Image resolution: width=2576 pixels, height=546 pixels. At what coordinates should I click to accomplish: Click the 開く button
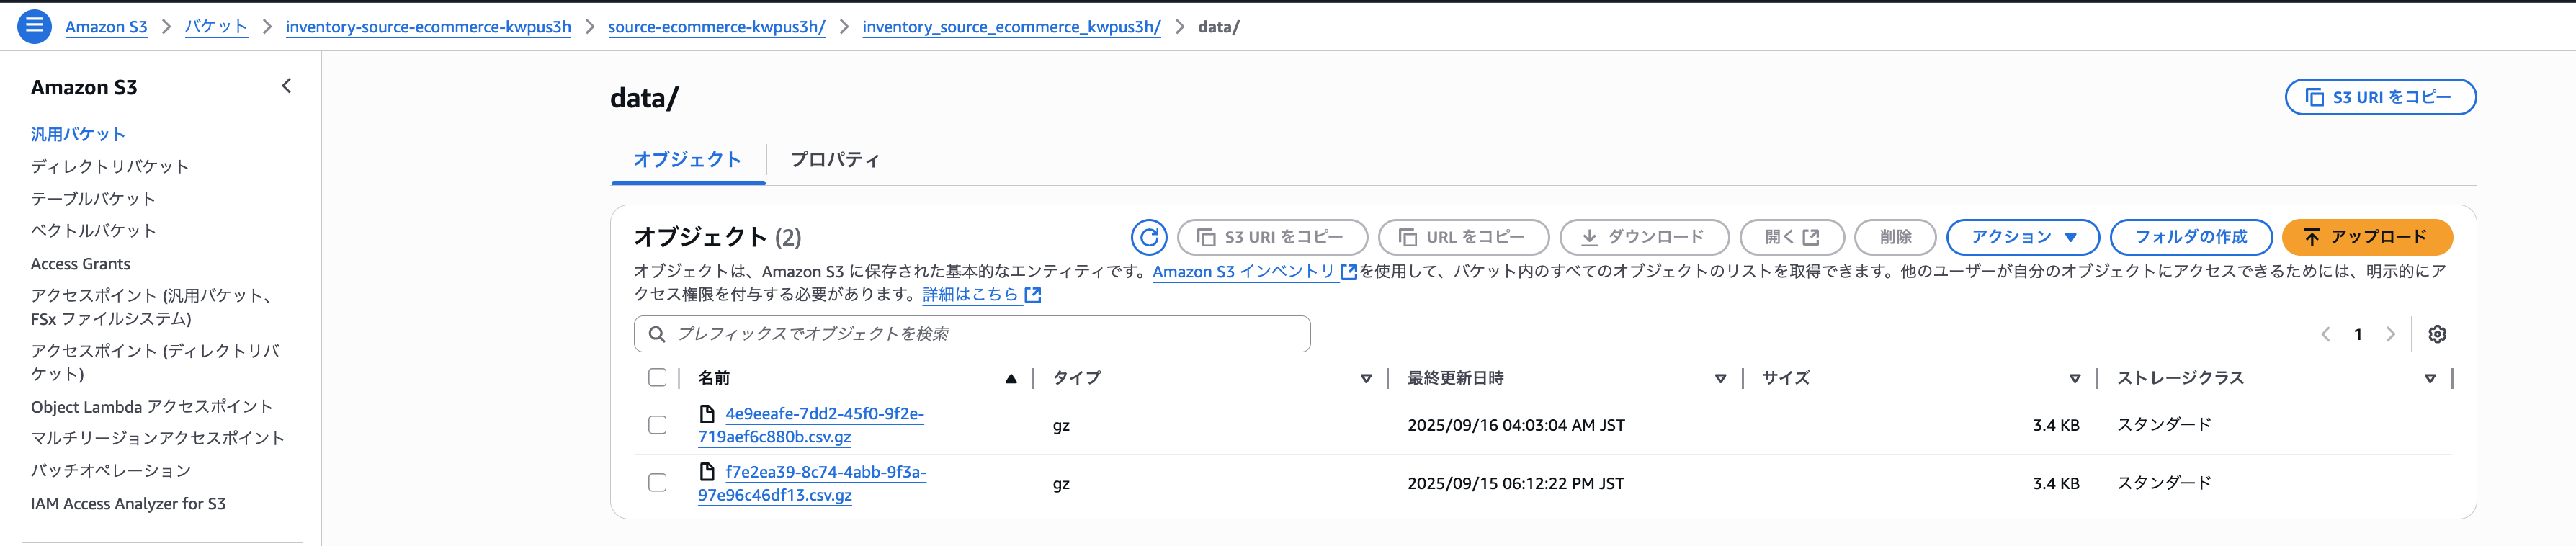pos(1792,237)
